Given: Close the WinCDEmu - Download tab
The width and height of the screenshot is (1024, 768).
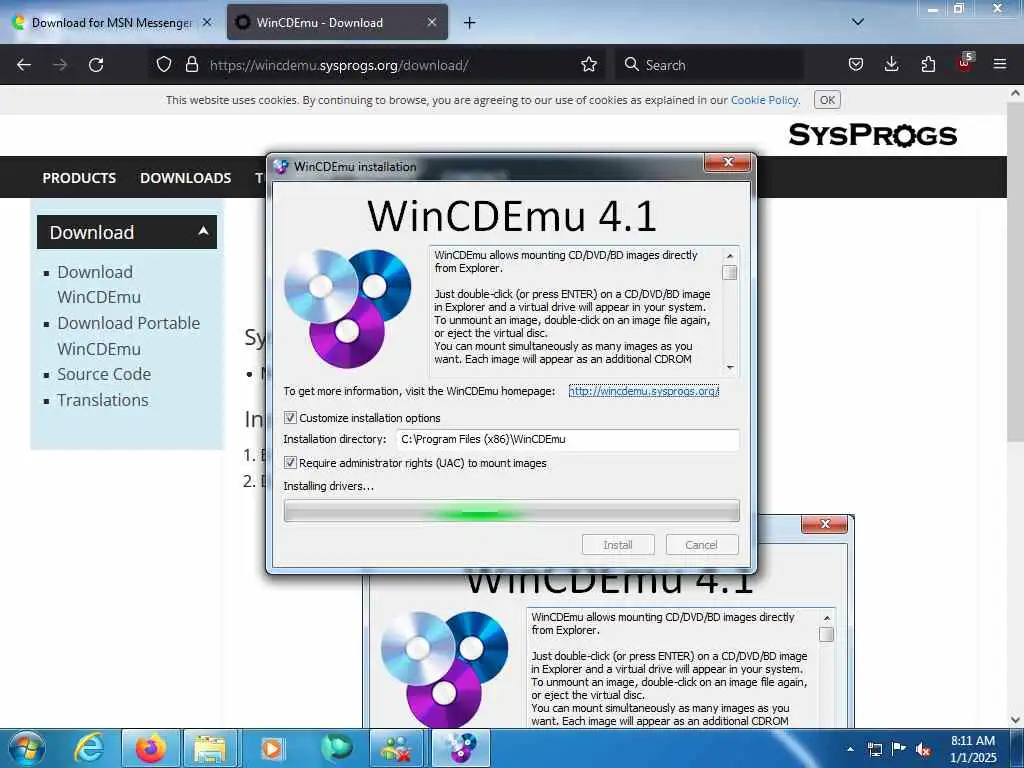Looking at the screenshot, I should point(432,22).
